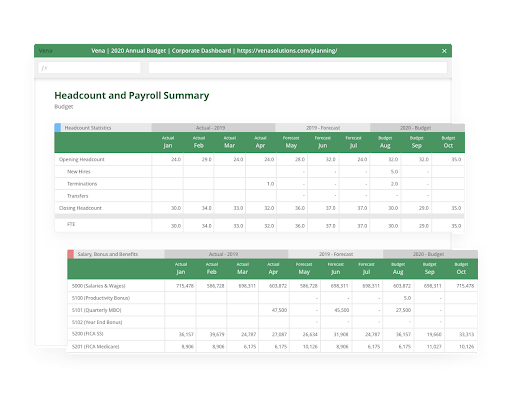
Task: Select the Headcount Statistics section label
Action: 88,128
